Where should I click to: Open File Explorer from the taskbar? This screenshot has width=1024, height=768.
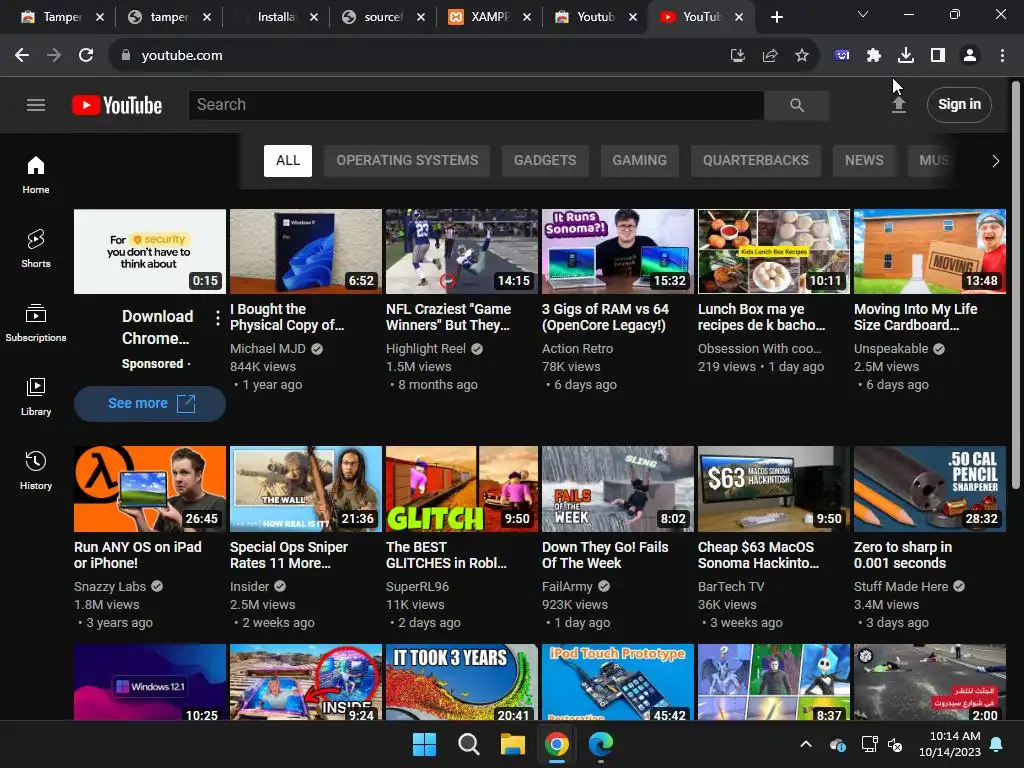(513, 744)
